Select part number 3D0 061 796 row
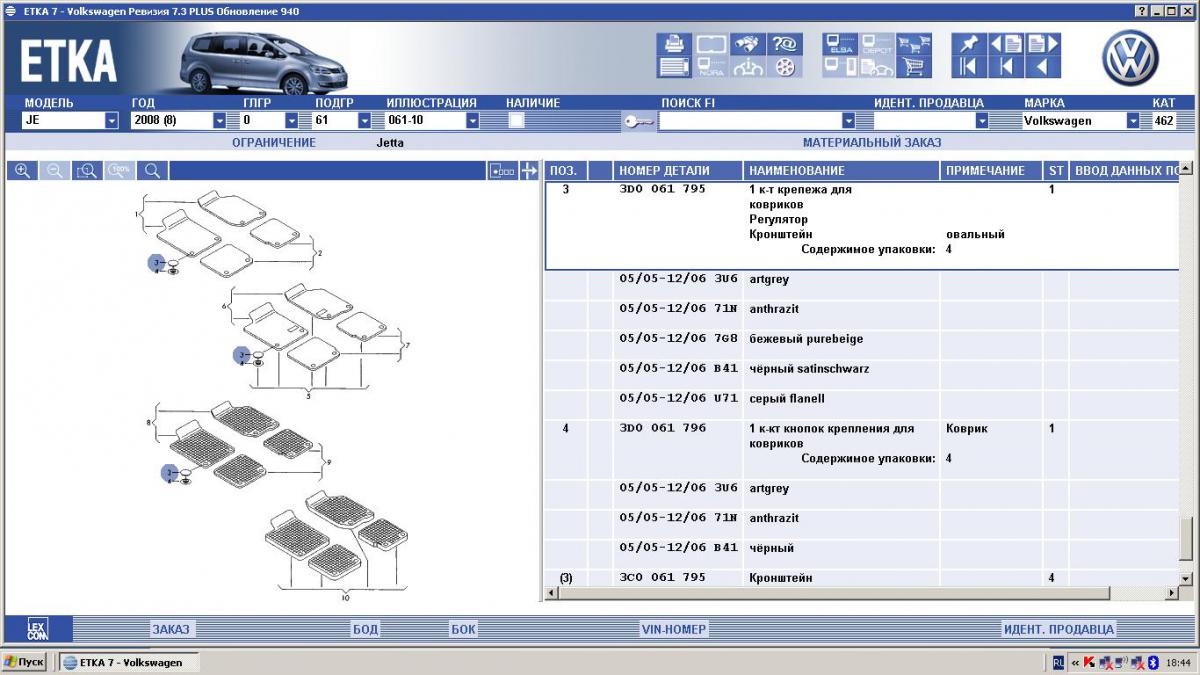 [x=862, y=449]
